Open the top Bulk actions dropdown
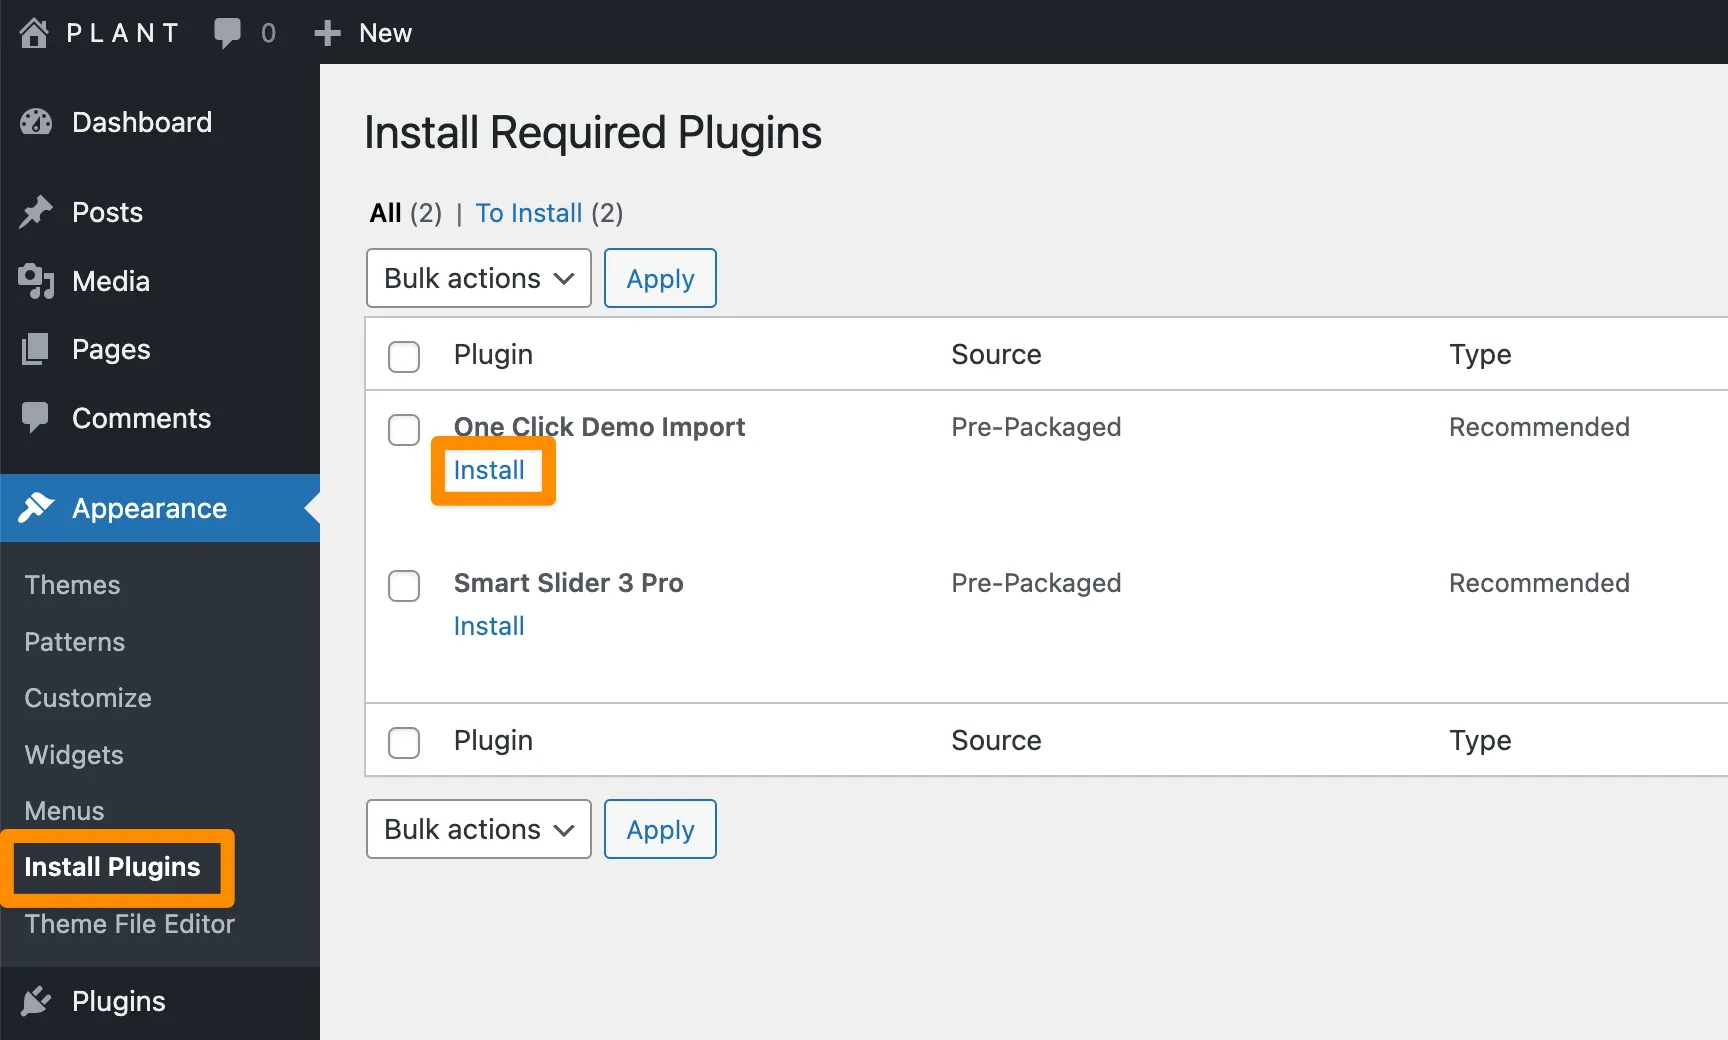 pos(478,278)
